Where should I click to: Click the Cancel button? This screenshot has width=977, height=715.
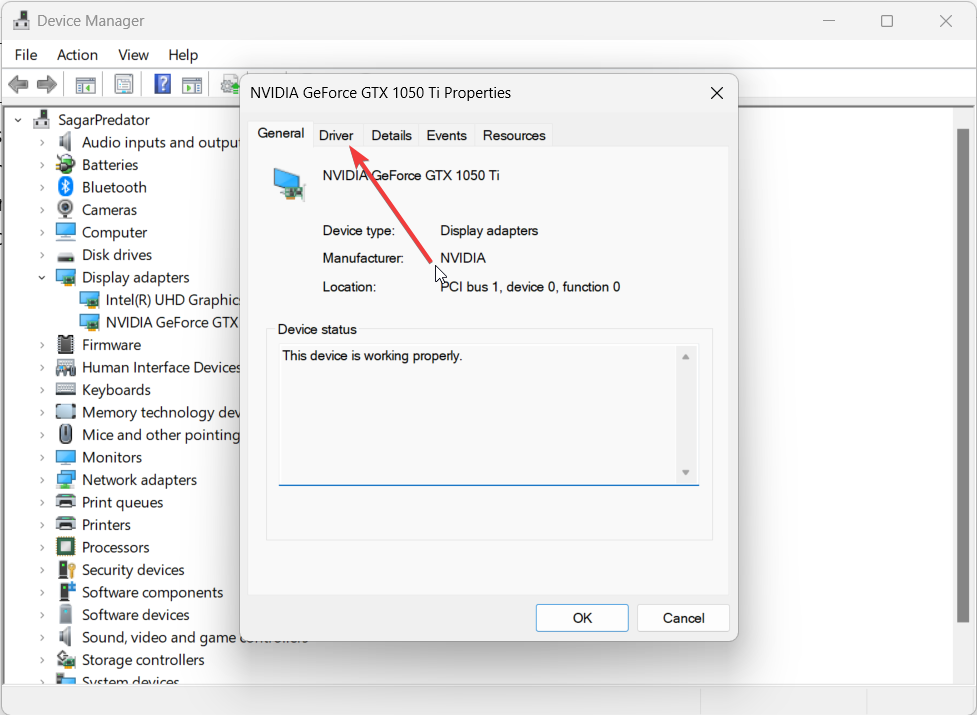(684, 618)
